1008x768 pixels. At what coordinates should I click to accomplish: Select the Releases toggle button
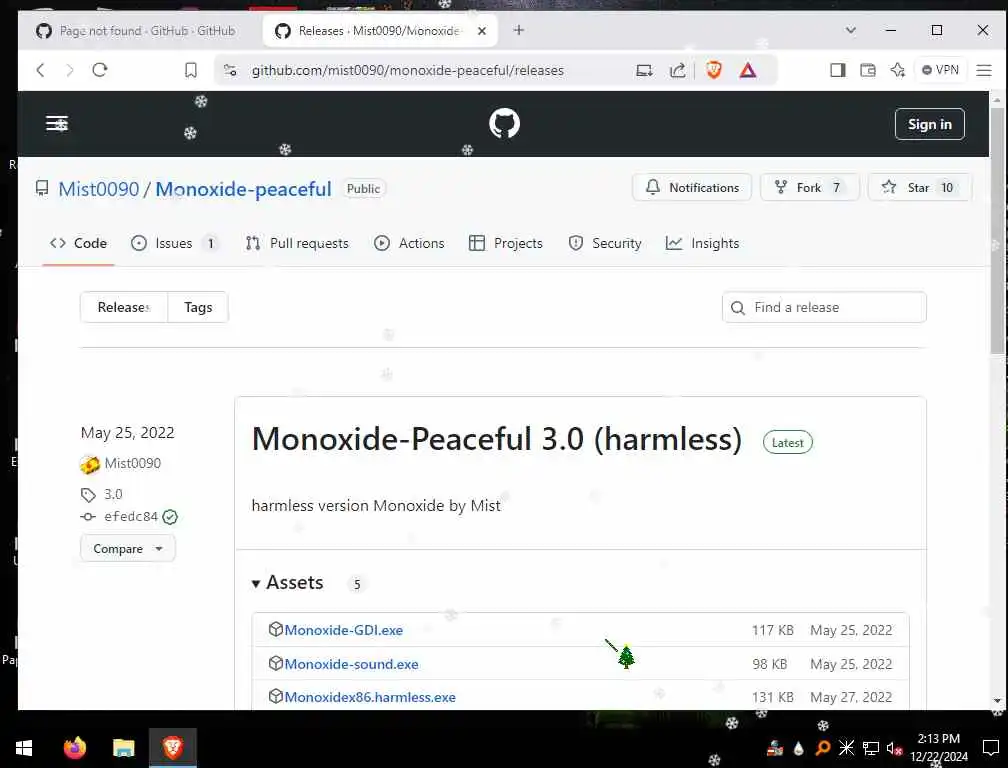[123, 307]
